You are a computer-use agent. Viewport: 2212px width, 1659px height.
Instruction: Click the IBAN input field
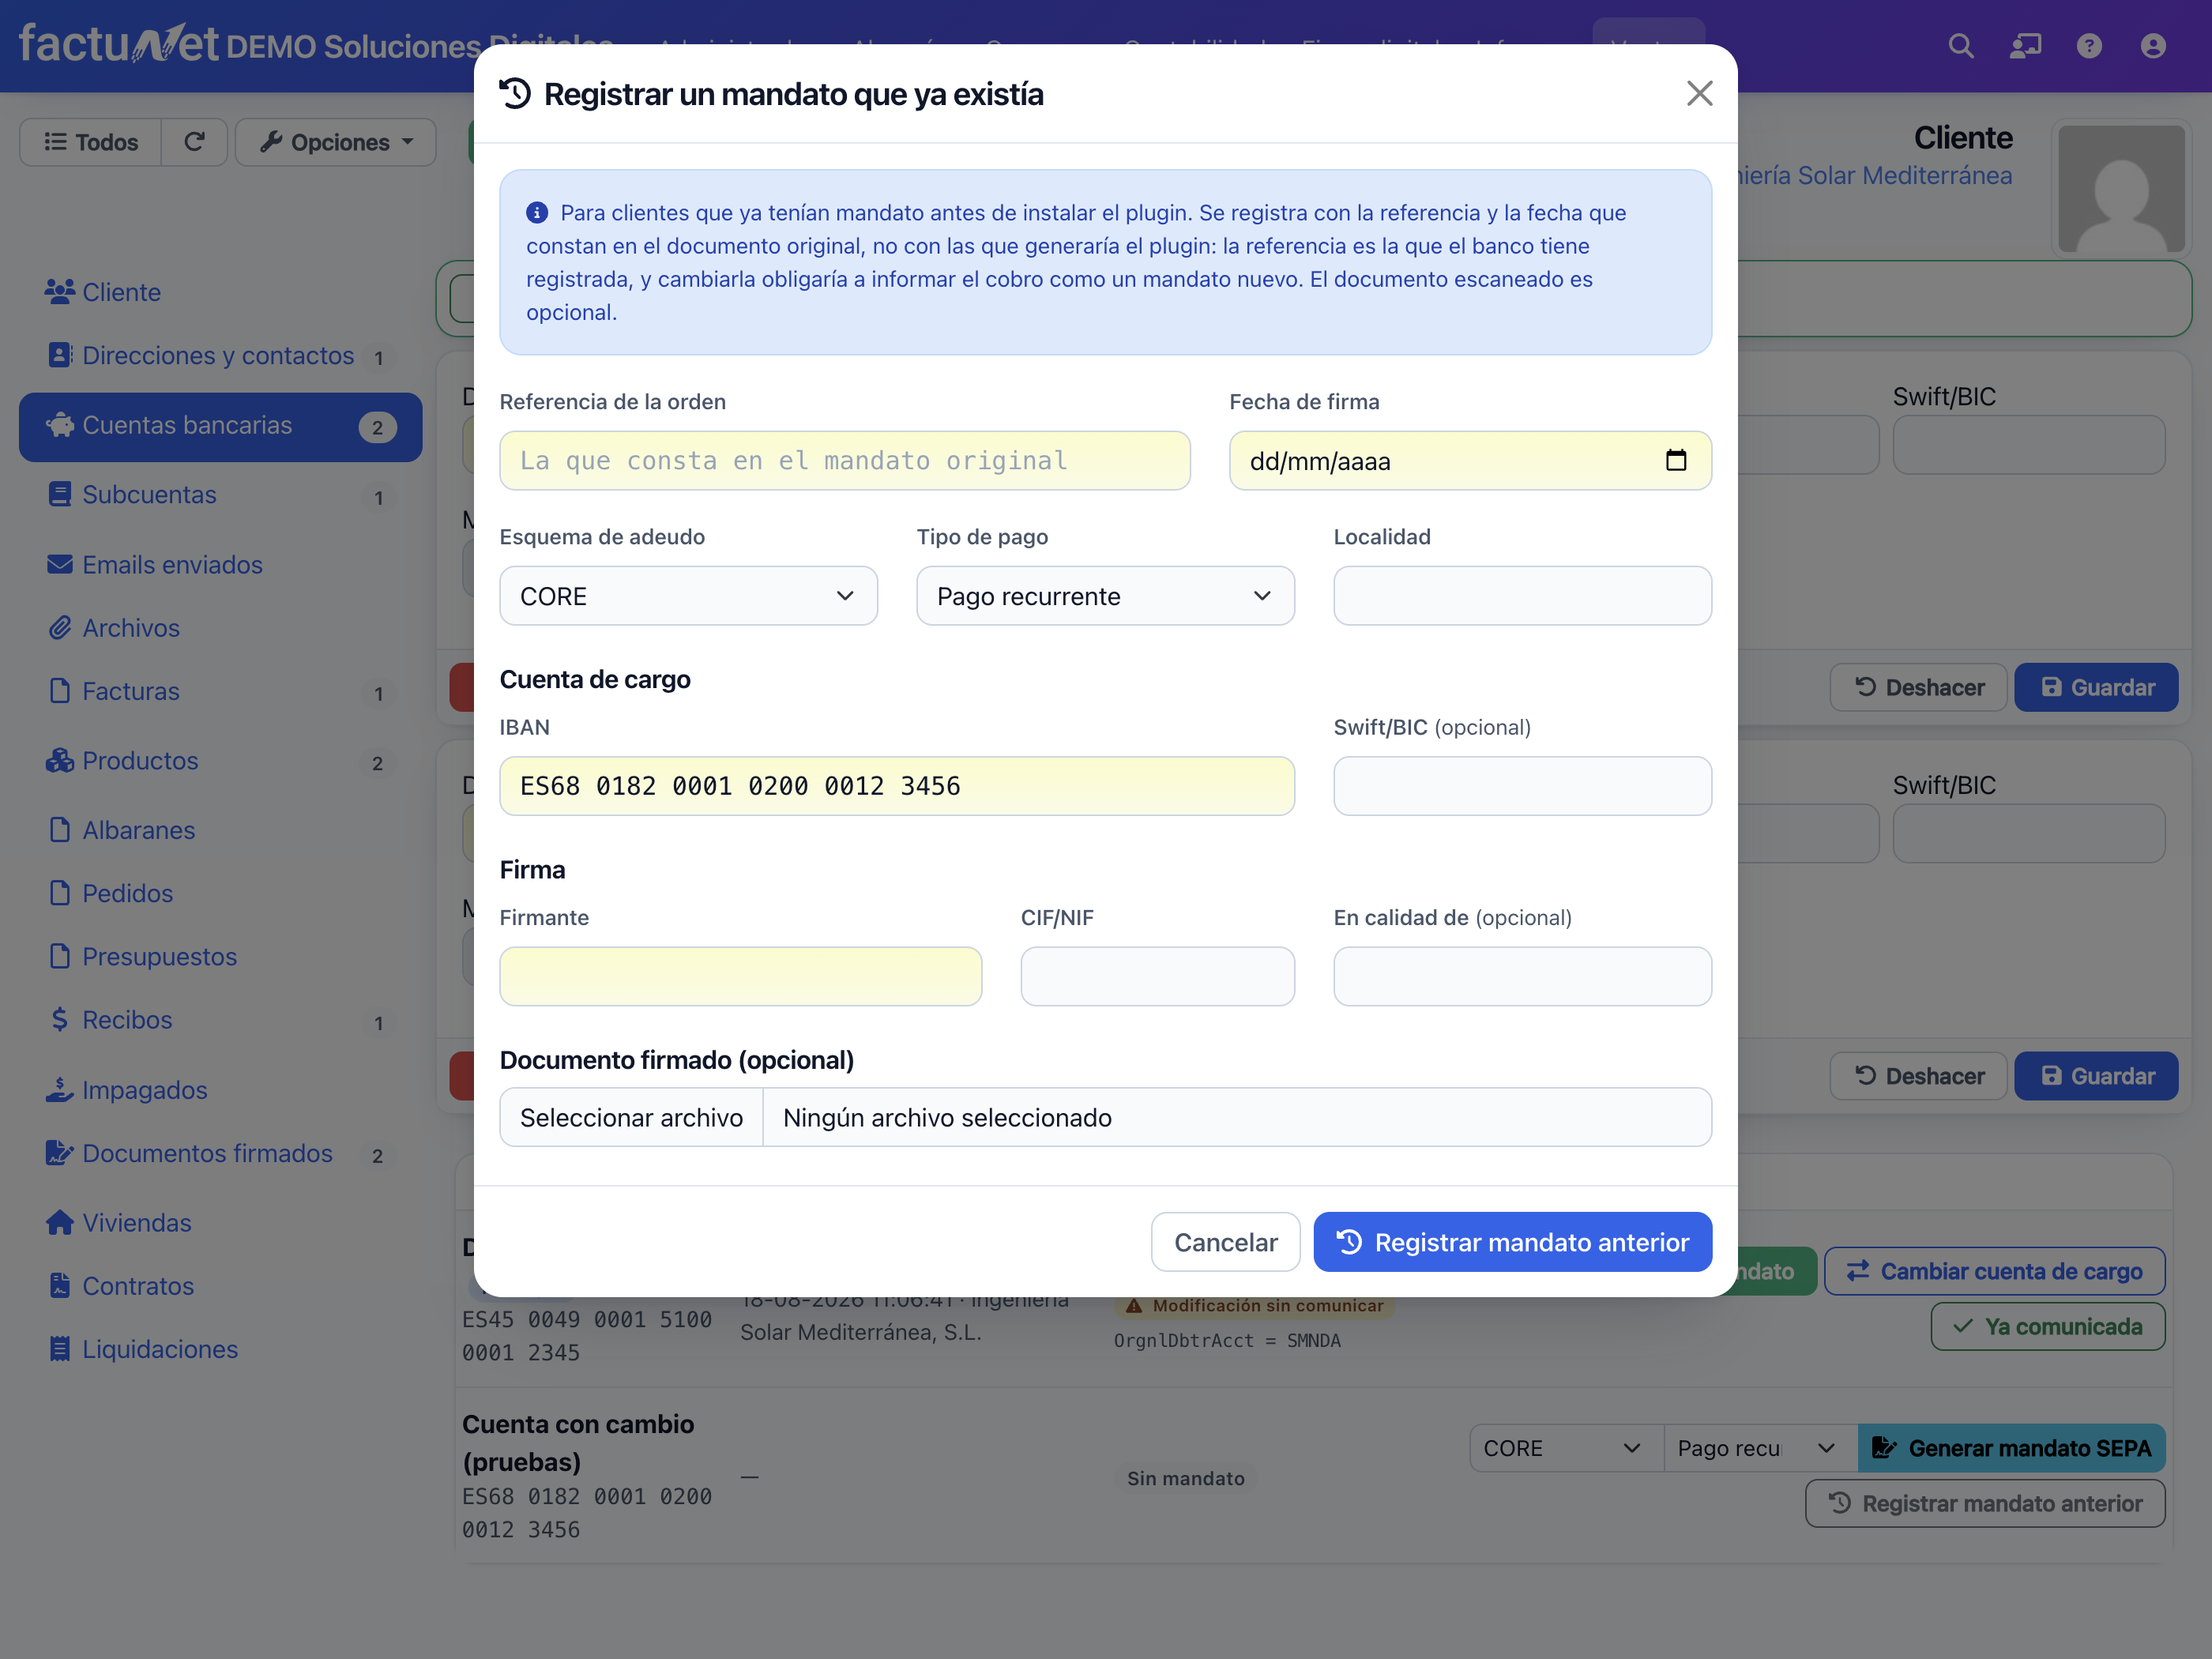click(897, 786)
